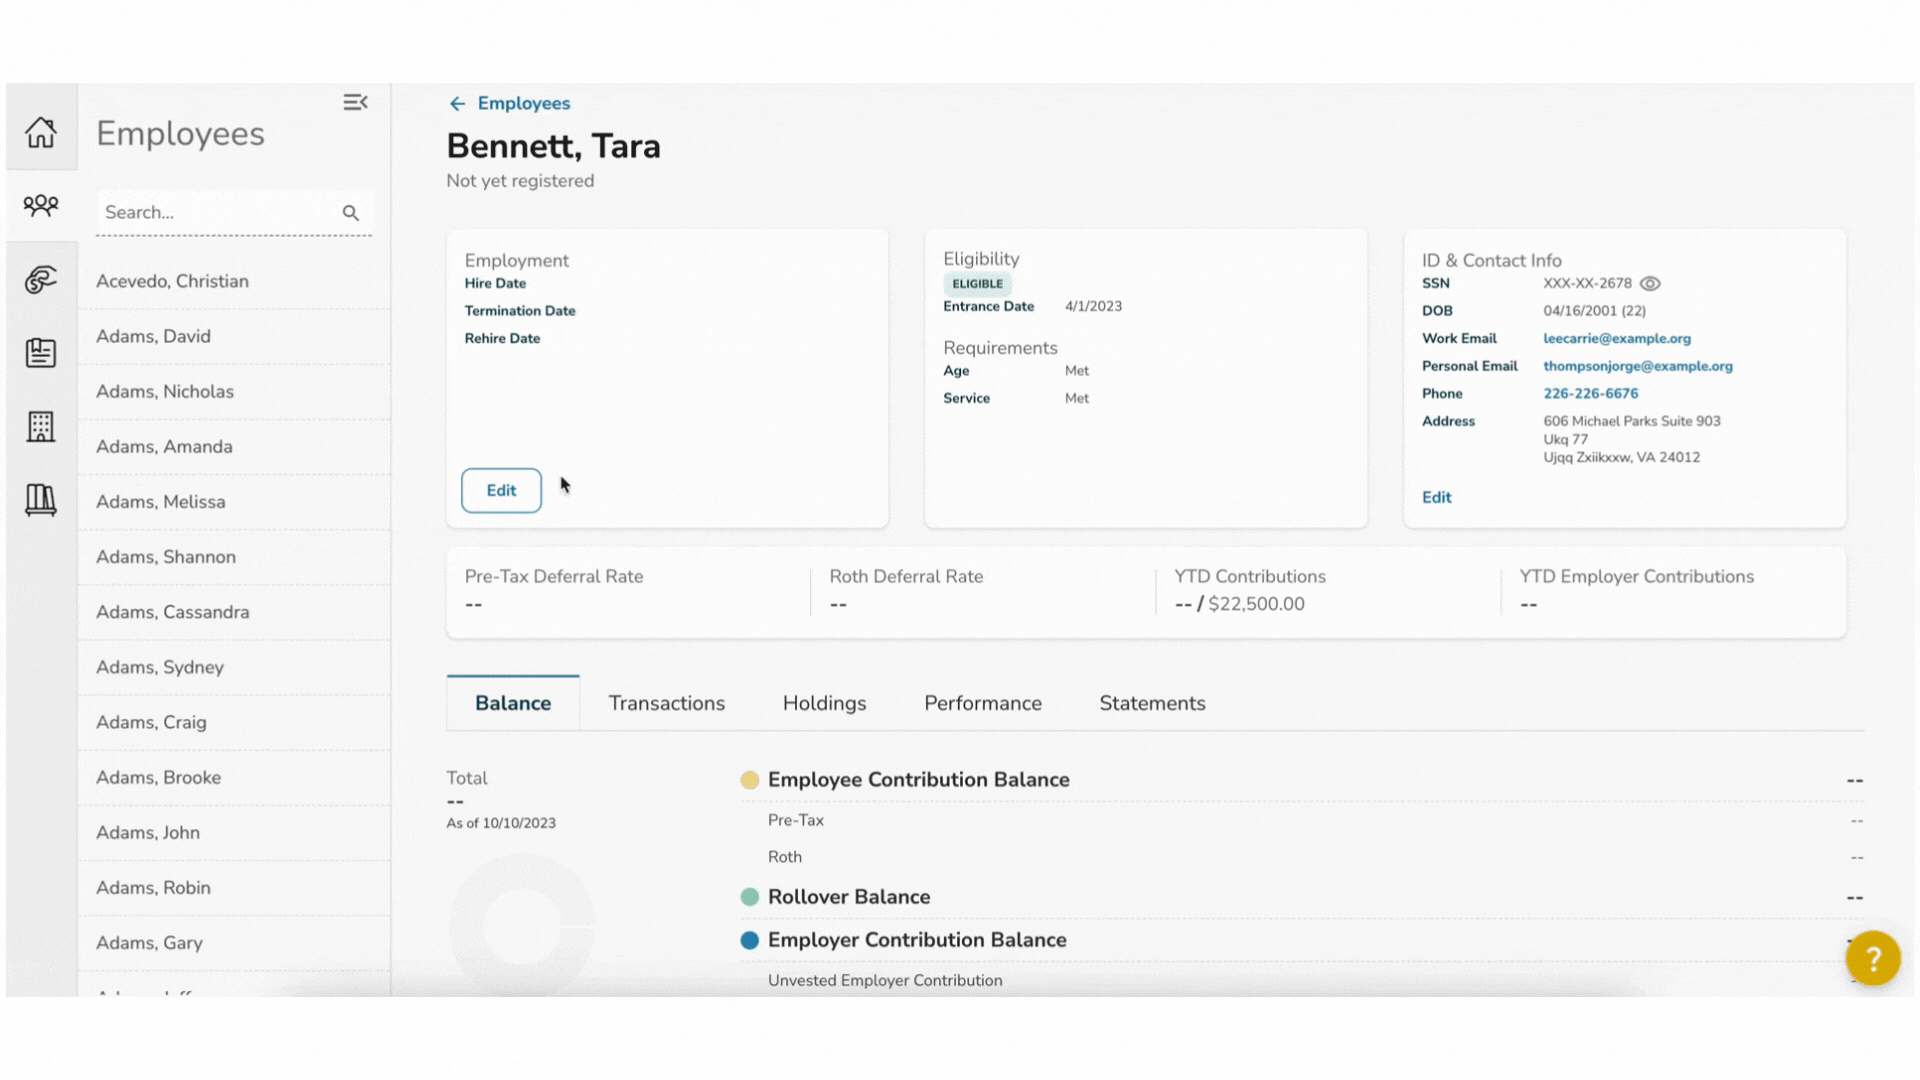Click Edit link under ID & Contact Info
Viewport: 1920px width, 1080px height.
point(1436,497)
